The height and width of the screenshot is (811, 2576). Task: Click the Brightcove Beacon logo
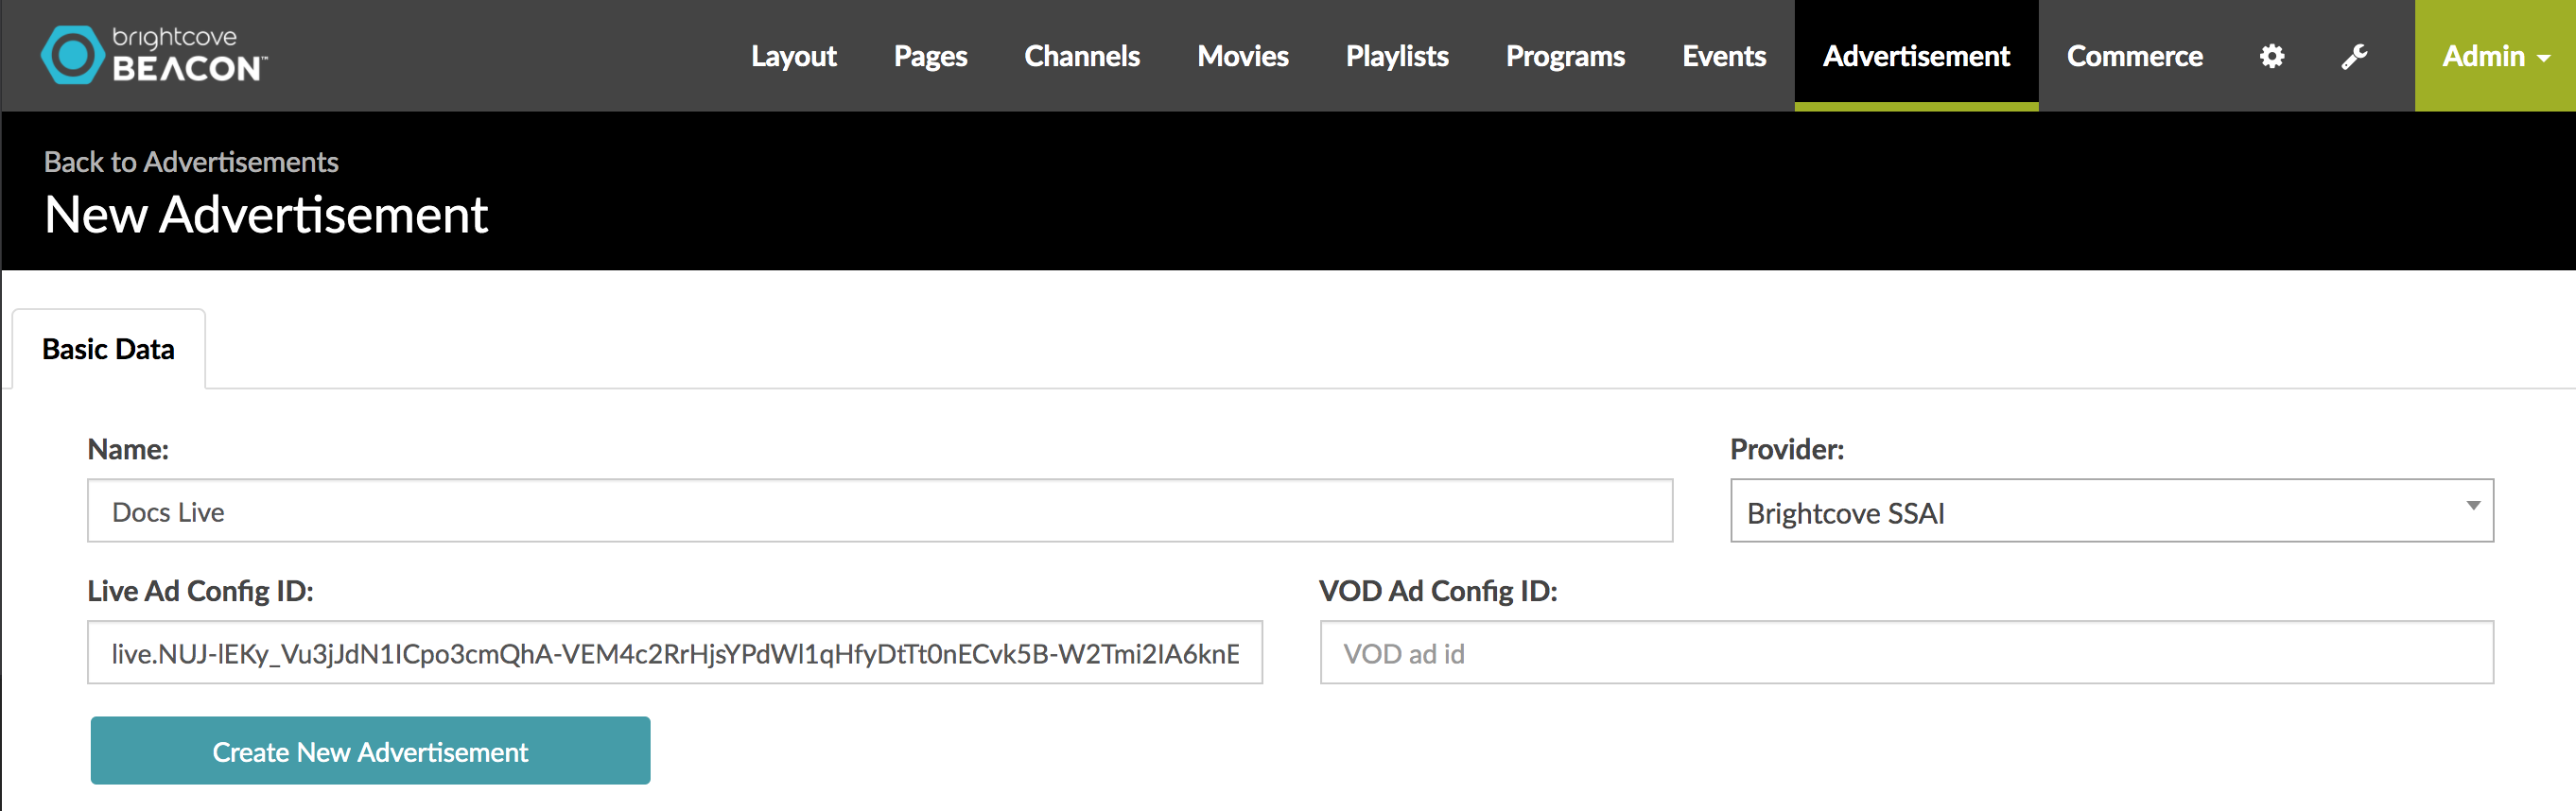pyautogui.click(x=154, y=55)
